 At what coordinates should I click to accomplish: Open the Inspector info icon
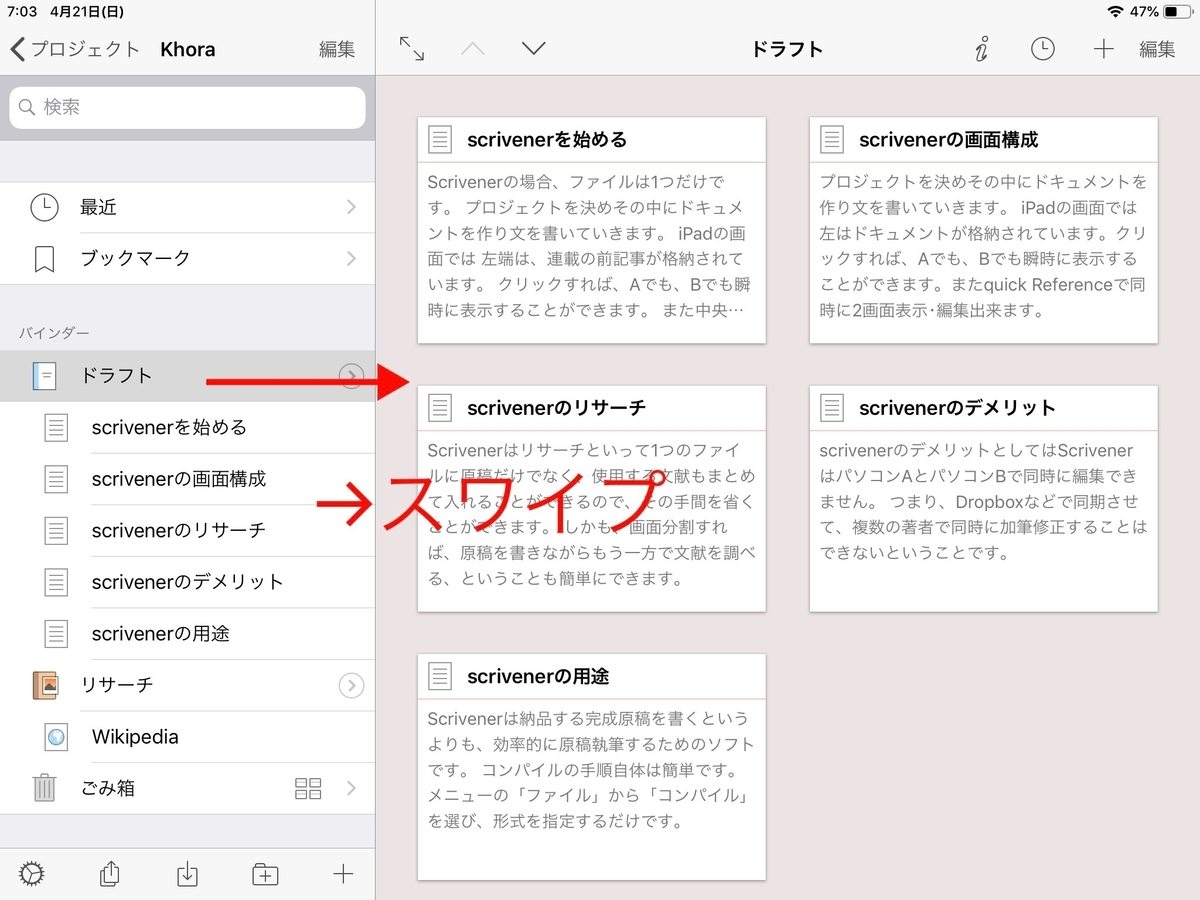click(x=981, y=48)
